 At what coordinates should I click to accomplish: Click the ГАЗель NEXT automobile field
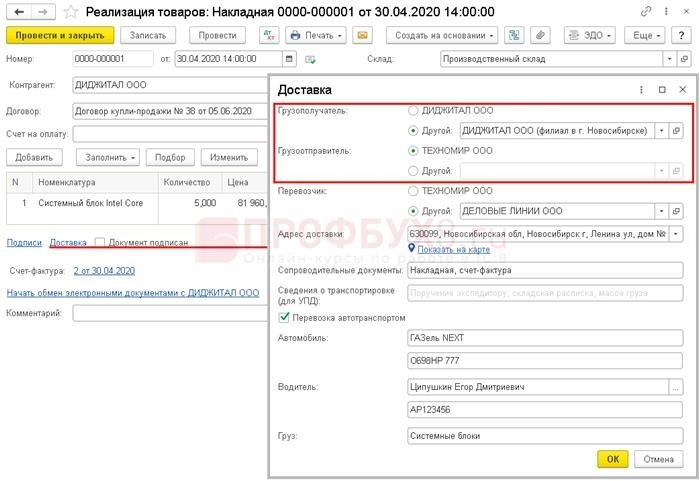pyautogui.click(x=545, y=338)
